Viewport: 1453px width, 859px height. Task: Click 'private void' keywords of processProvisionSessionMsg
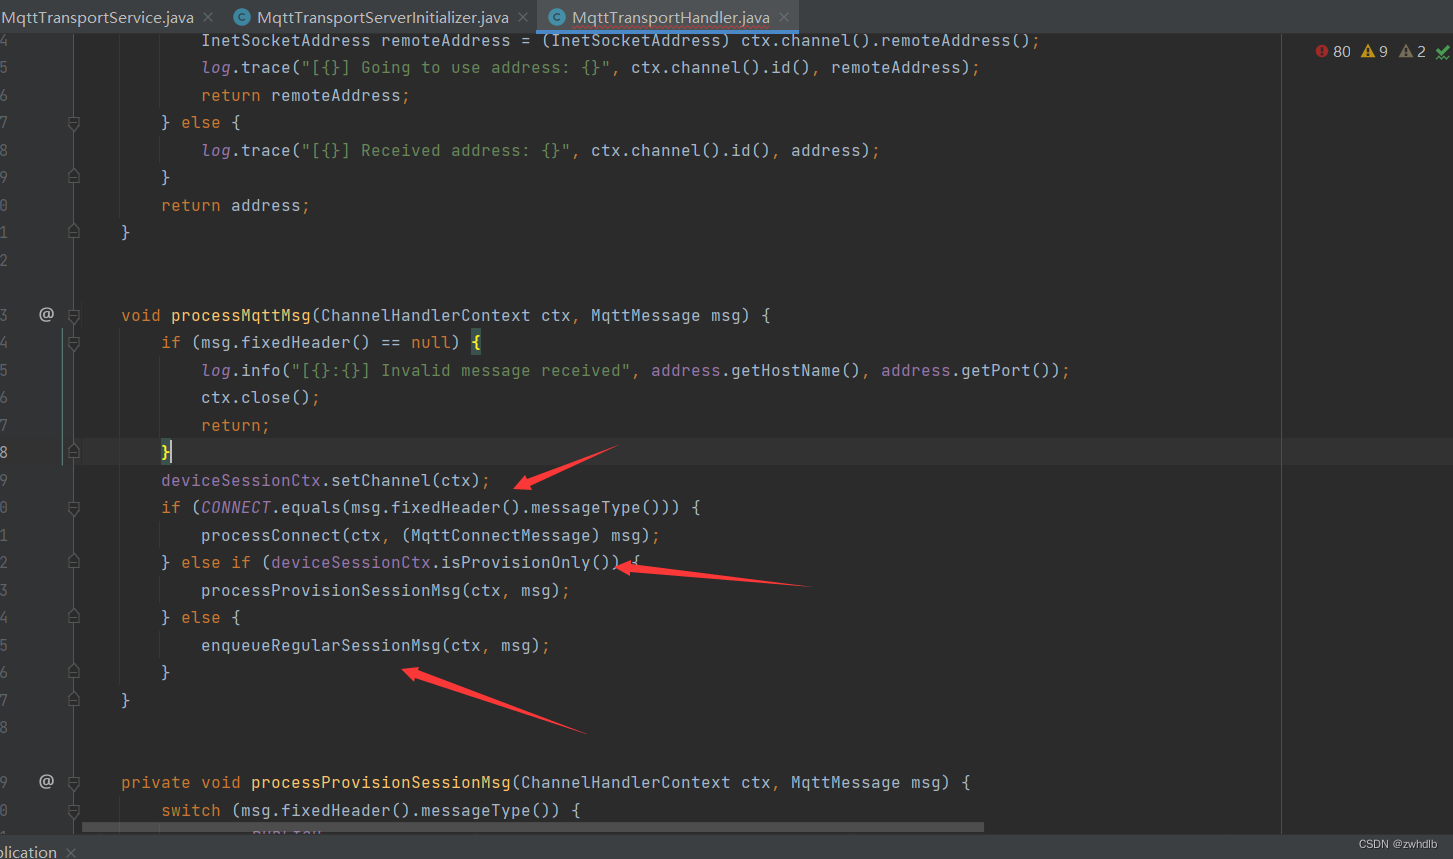(x=181, y=782)
